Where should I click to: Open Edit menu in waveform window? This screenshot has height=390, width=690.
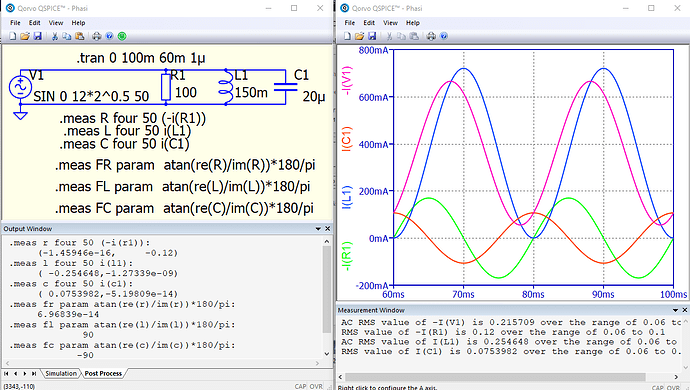369,23
